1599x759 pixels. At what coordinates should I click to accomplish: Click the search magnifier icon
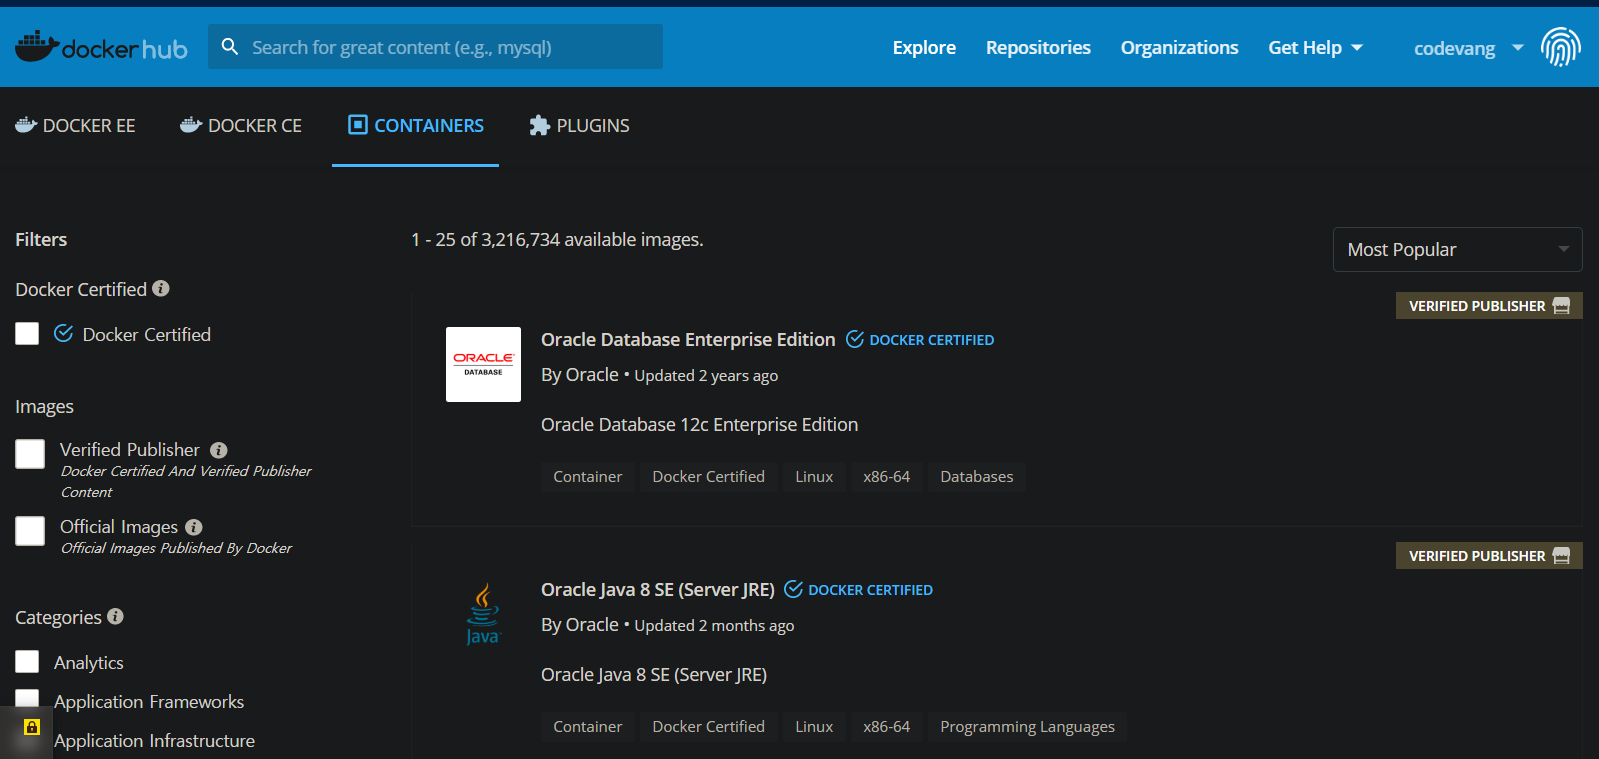click(230, 47)
